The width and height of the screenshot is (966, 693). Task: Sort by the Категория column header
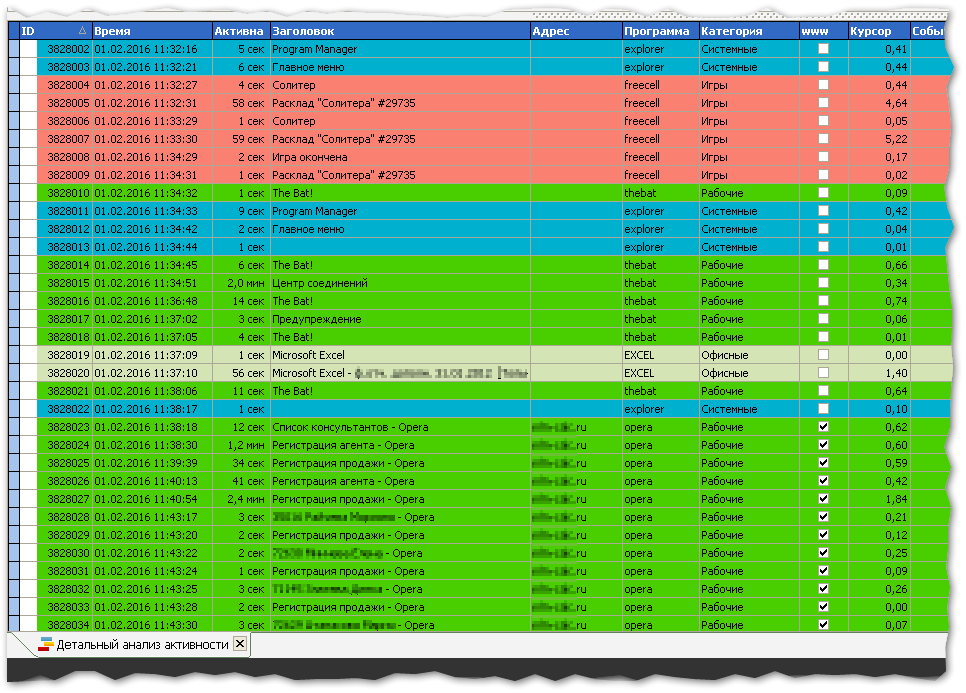749,31
